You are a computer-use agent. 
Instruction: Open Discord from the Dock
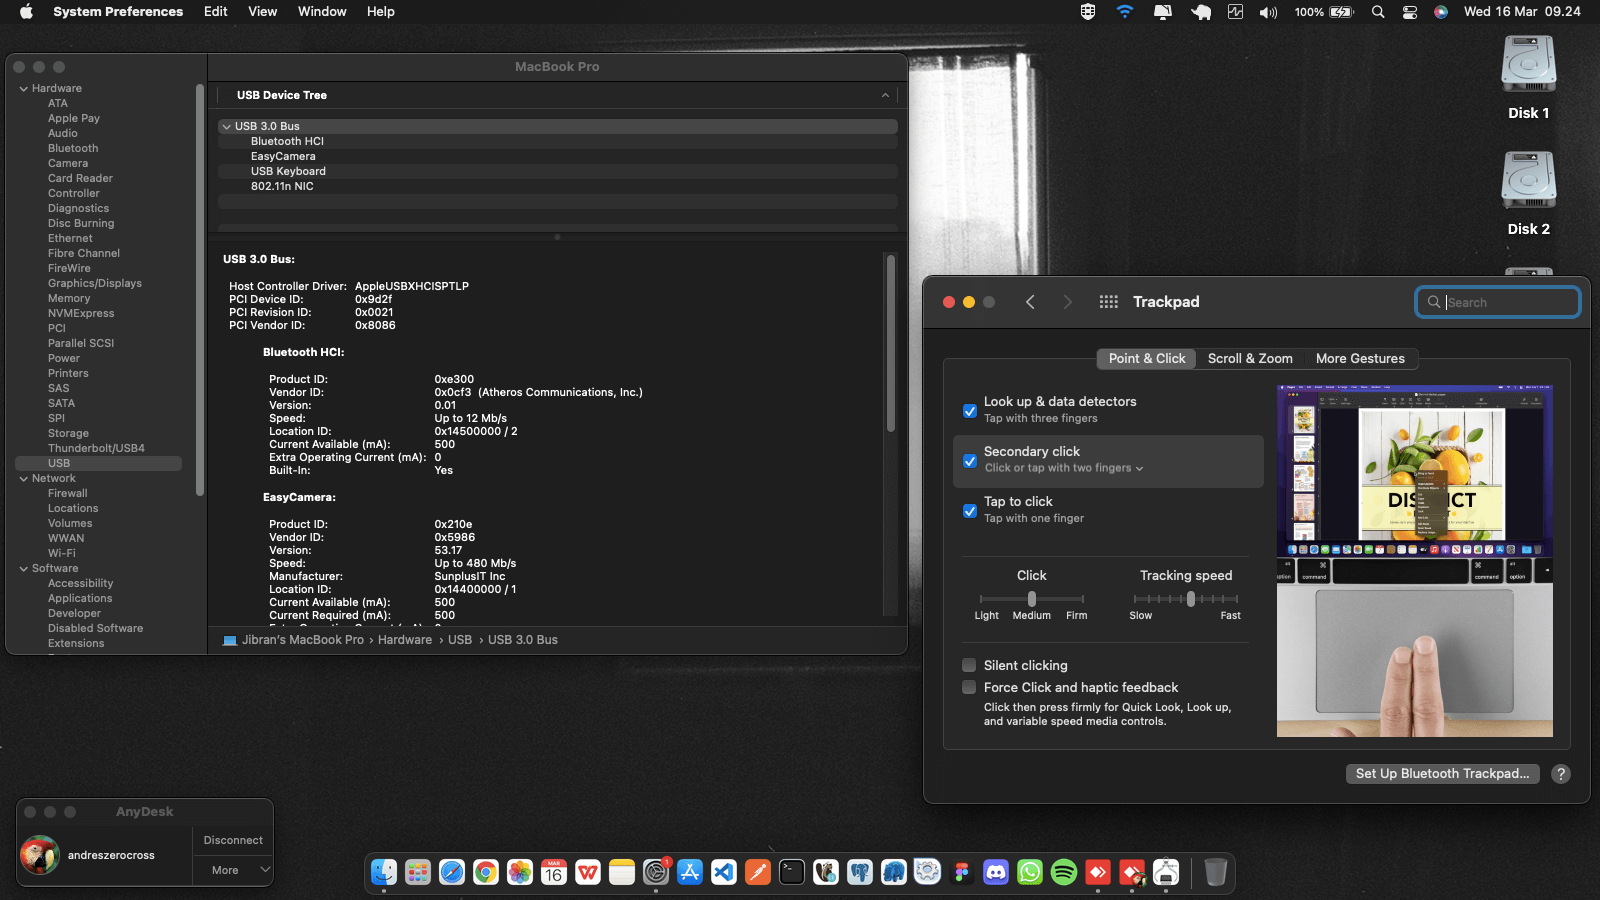click(997, 872)
